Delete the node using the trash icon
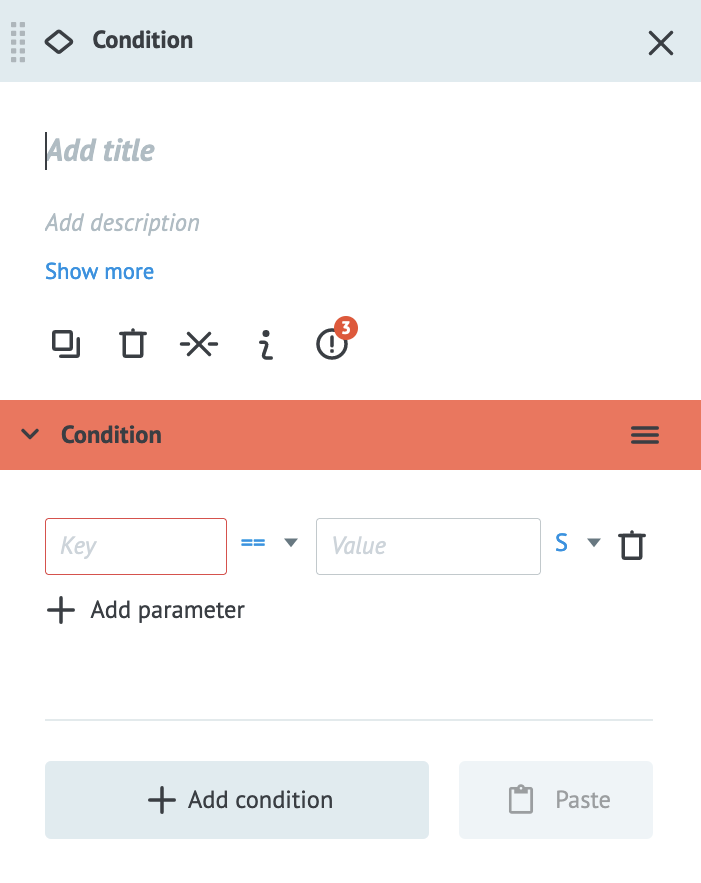 (x=132, y=343)
